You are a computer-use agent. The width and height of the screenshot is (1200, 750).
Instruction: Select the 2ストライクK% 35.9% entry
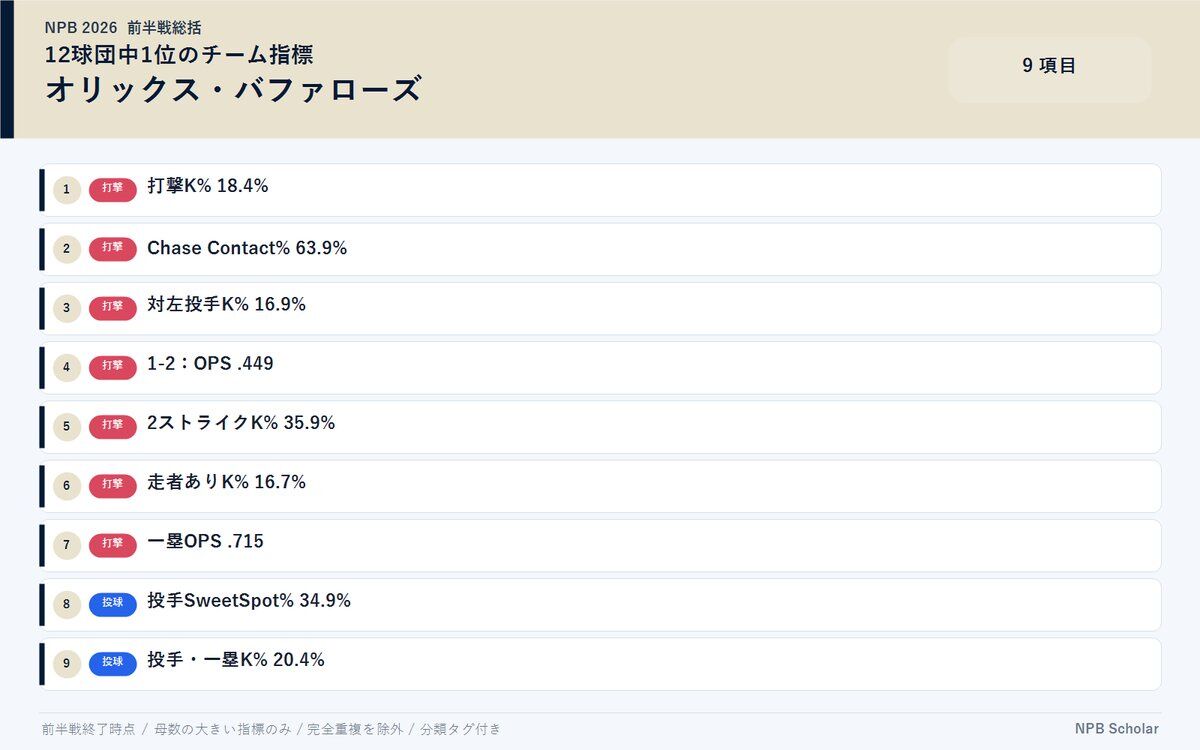(600, 427)
